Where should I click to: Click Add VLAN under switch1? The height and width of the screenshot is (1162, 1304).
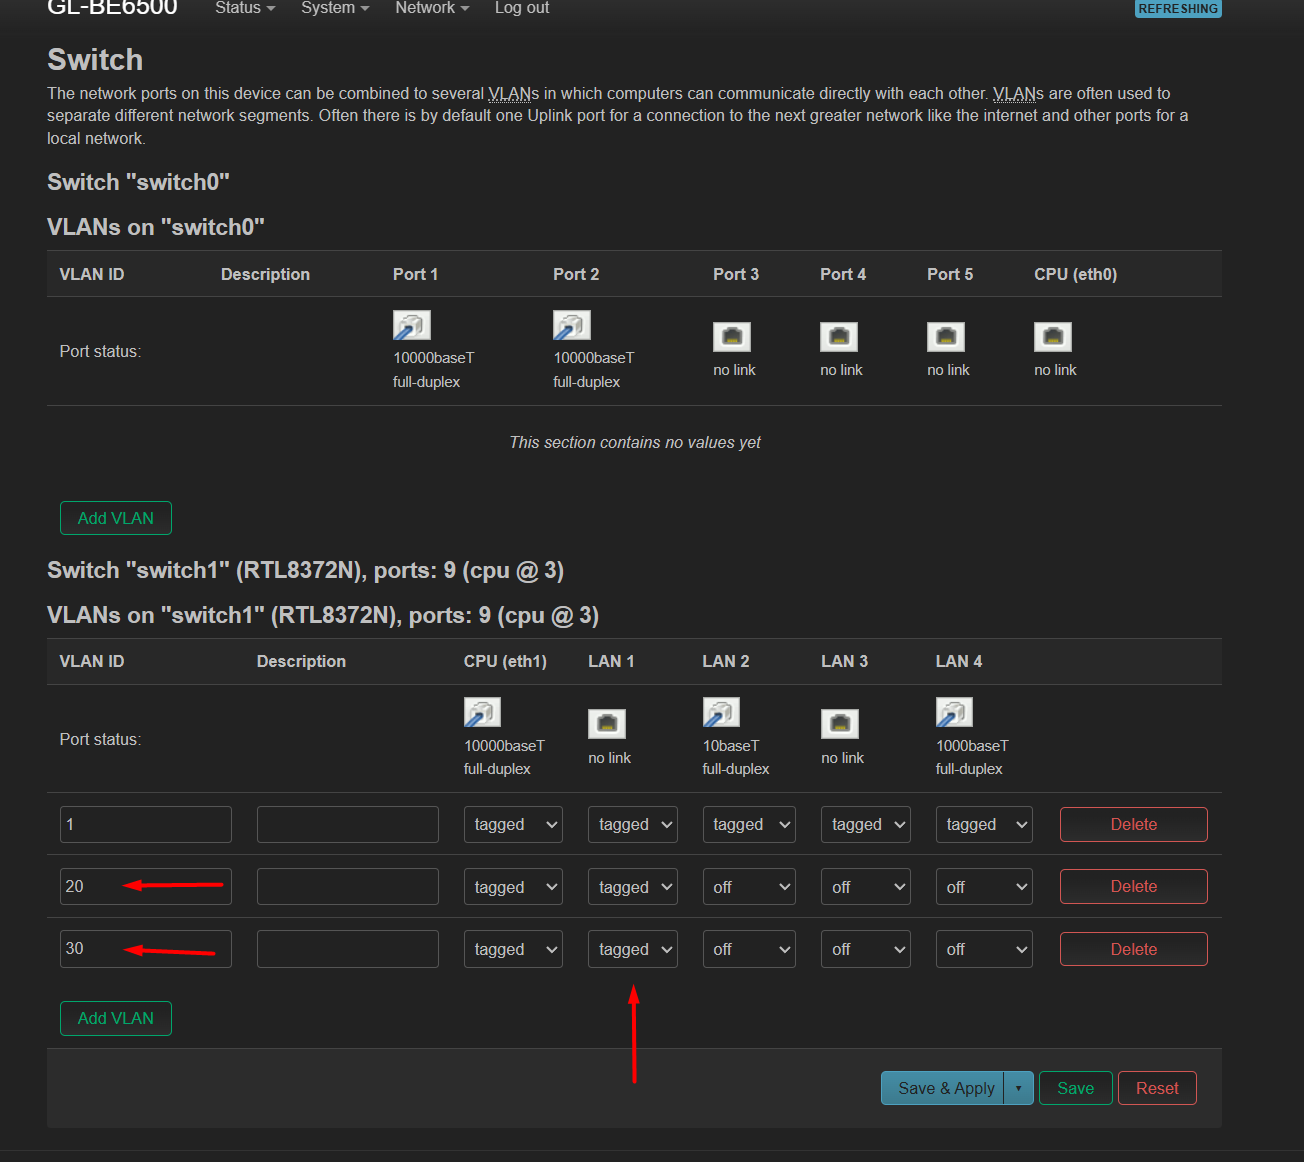(x=116, y=1018)
